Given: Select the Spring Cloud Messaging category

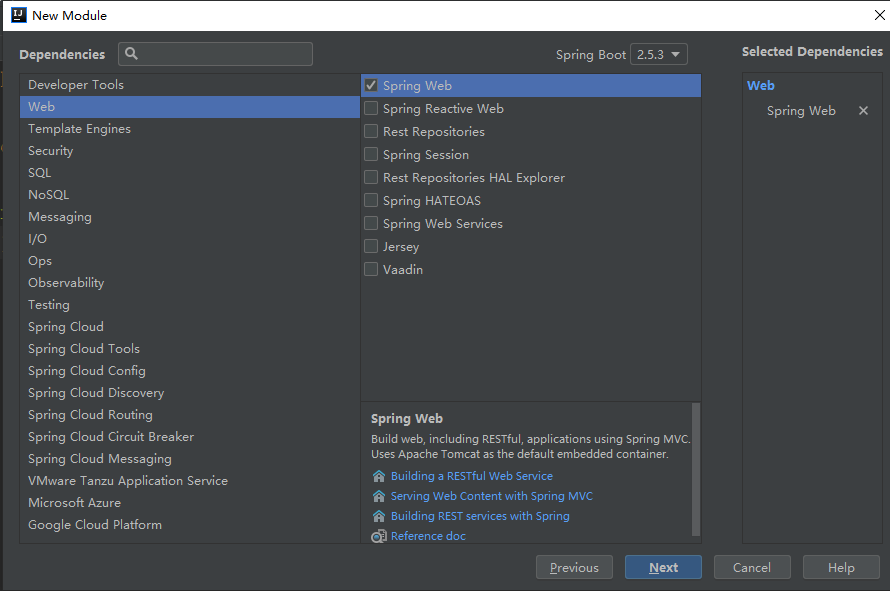Looking at the screenshot, I should (x=190, y=459).
